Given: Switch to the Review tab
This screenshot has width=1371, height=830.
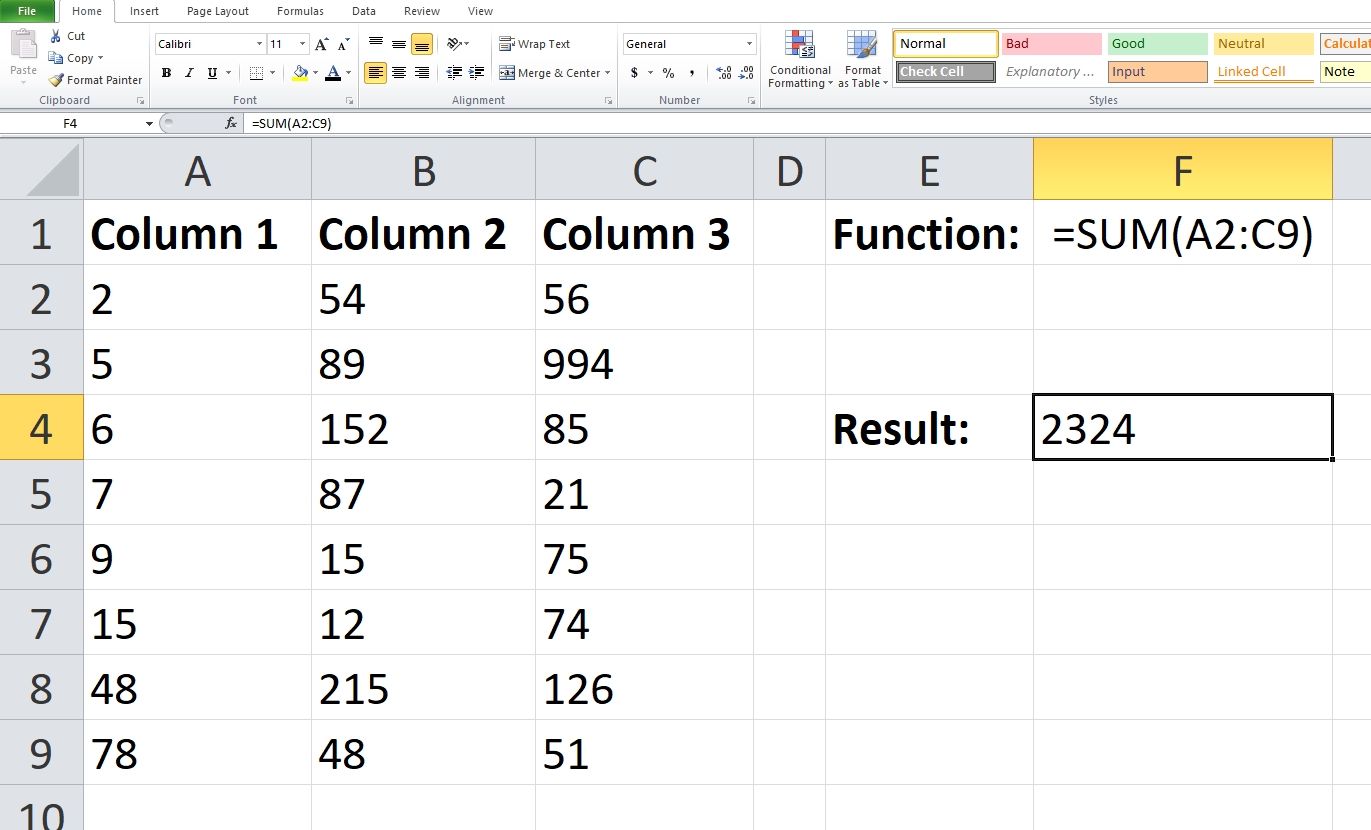Looking at the screenshot, I should tap(422, 11).
